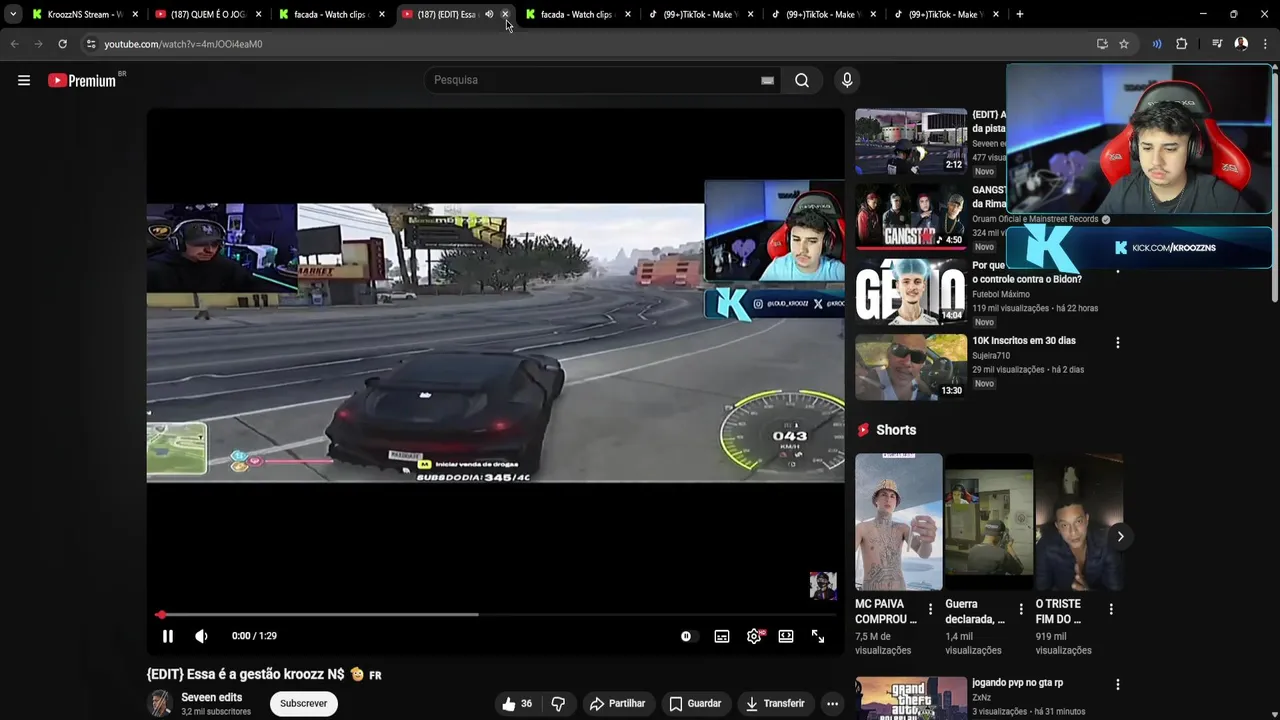Open options for Guerra declarada short

(1020, 609)
